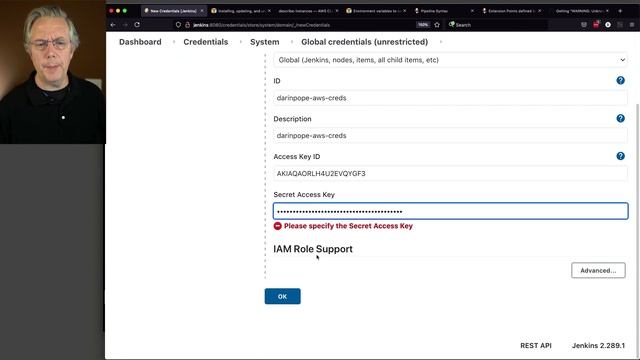Screen dimensions: 640x360
Task: Click the Jenkins 2.289.1 version link
Action: pos(598,345)
